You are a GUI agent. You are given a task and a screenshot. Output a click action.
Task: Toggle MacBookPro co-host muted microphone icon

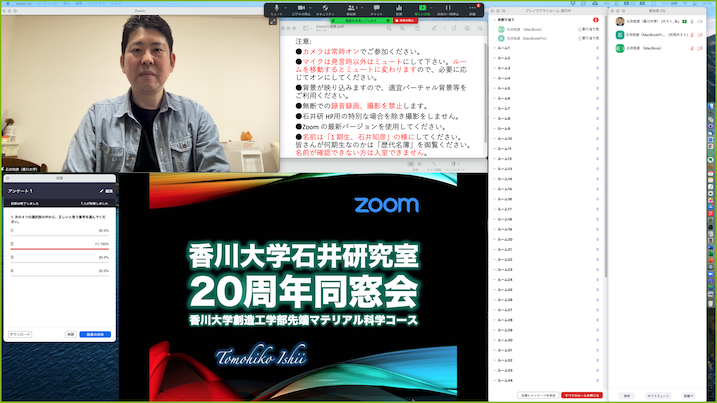[x=692, y=35]
